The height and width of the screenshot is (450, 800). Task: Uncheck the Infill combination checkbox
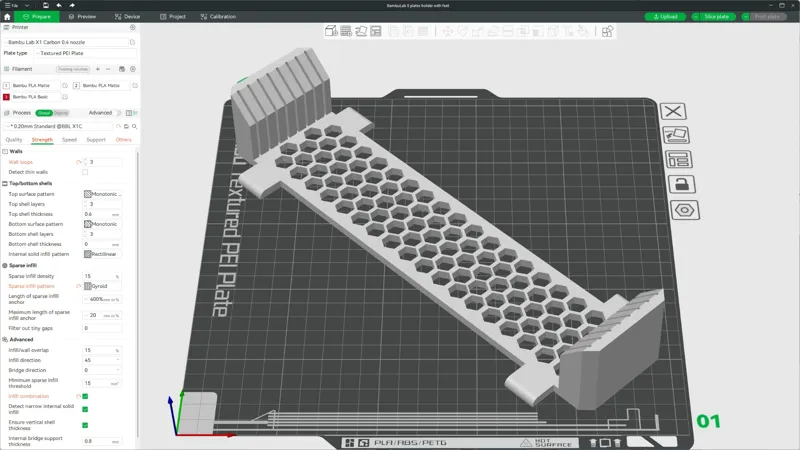[x=85, y=396]
